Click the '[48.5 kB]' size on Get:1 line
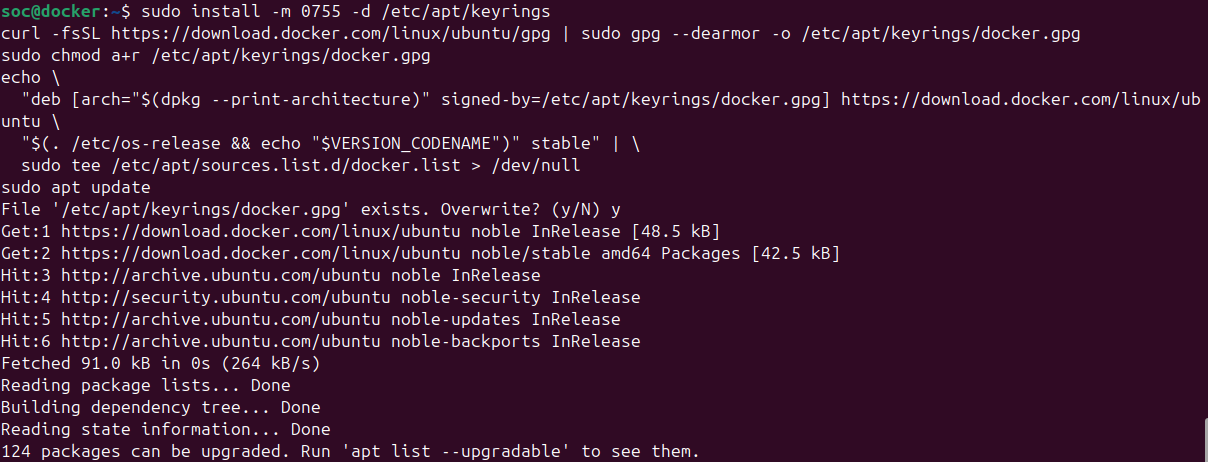Viewport: 1208px width, 462px height. pos(676,231)
